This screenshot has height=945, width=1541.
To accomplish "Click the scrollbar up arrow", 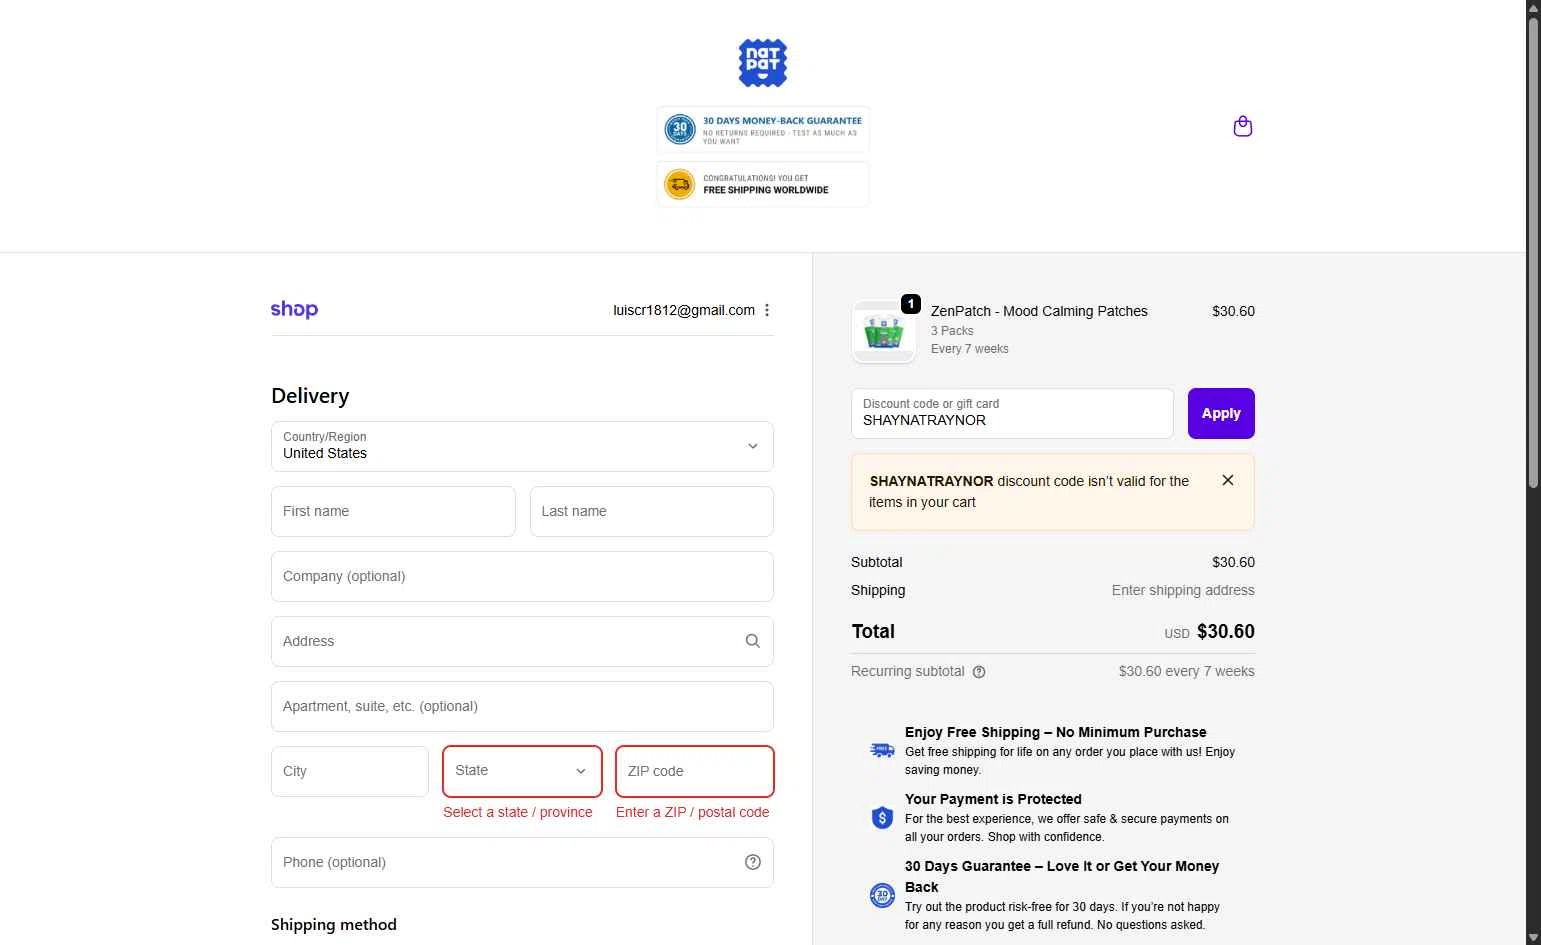I will coord(1533,8).
